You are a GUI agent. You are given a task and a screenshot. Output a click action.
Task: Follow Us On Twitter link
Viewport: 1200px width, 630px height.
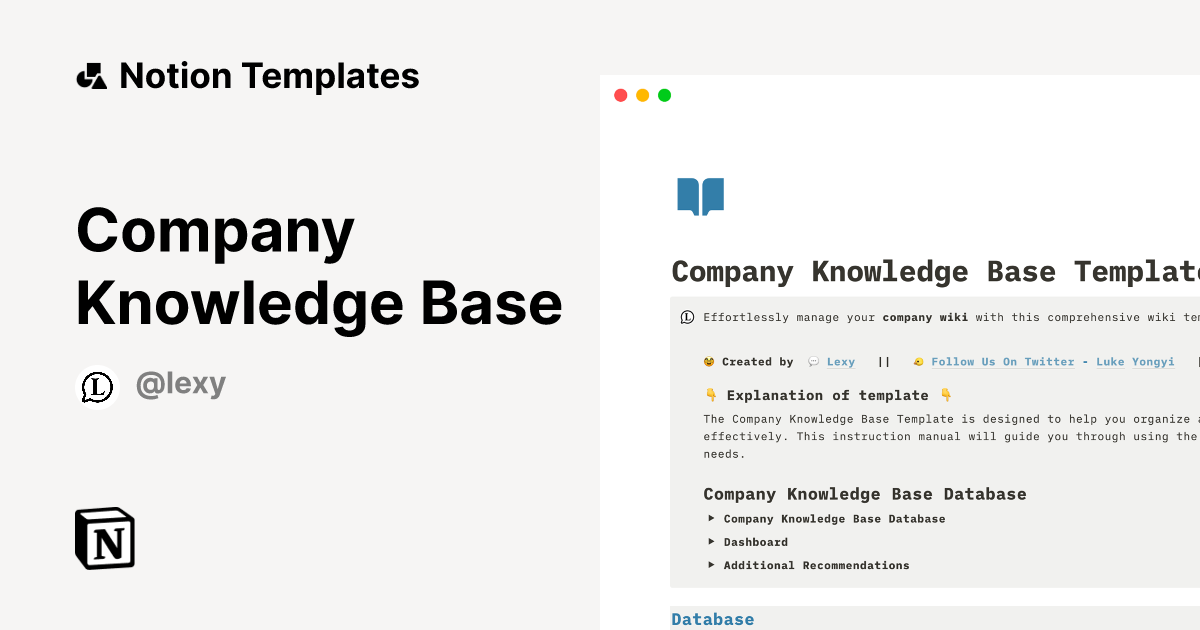click(x=1001, y=361)
